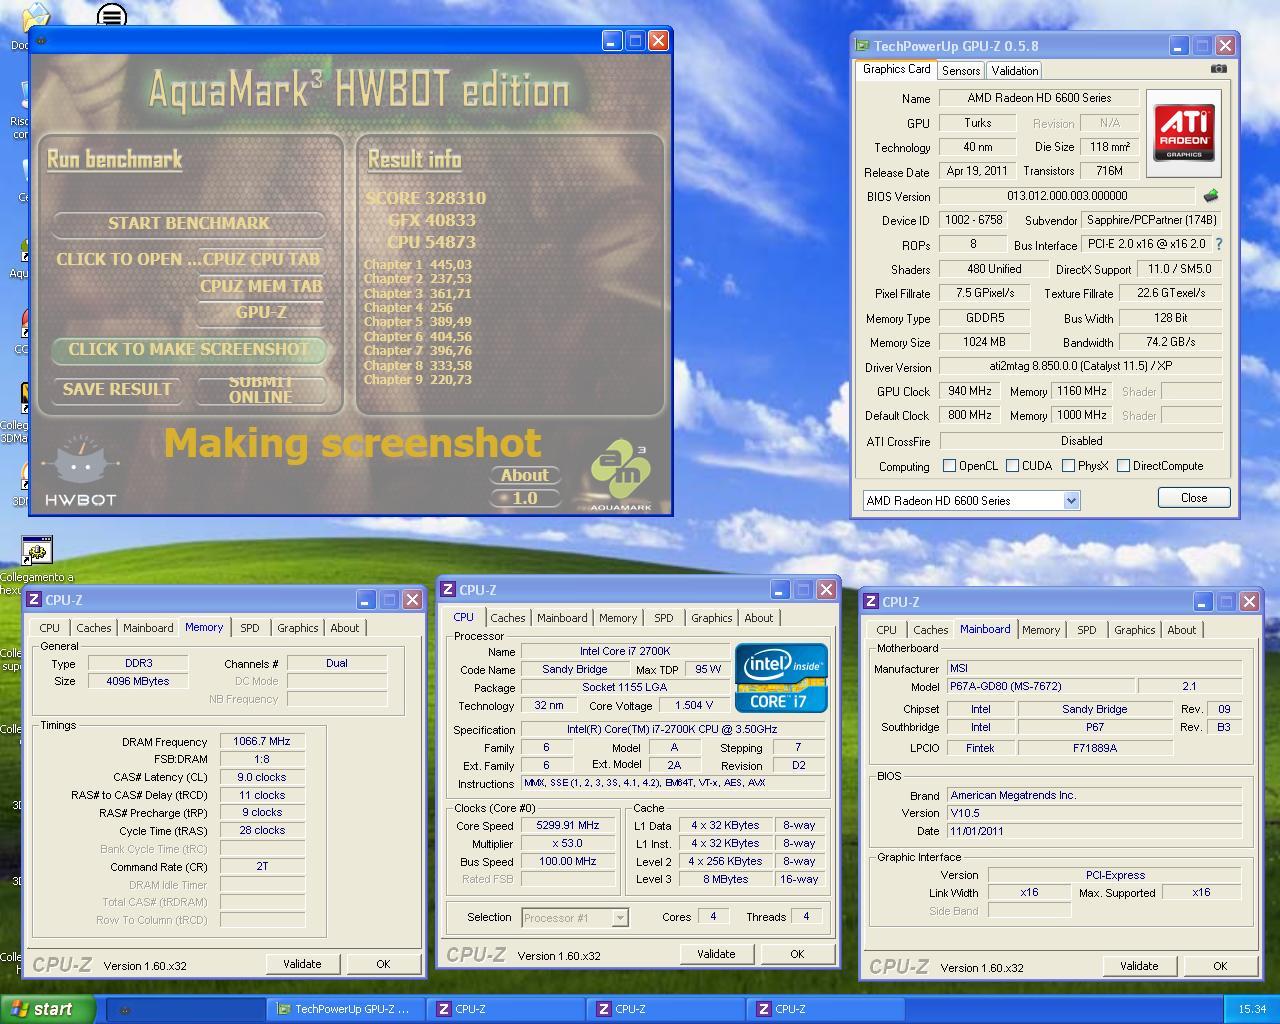Viewport: 1280px width, 1024px height.
Task: Click the GPU-Z button in AquaMark
Action: (261, 312)
